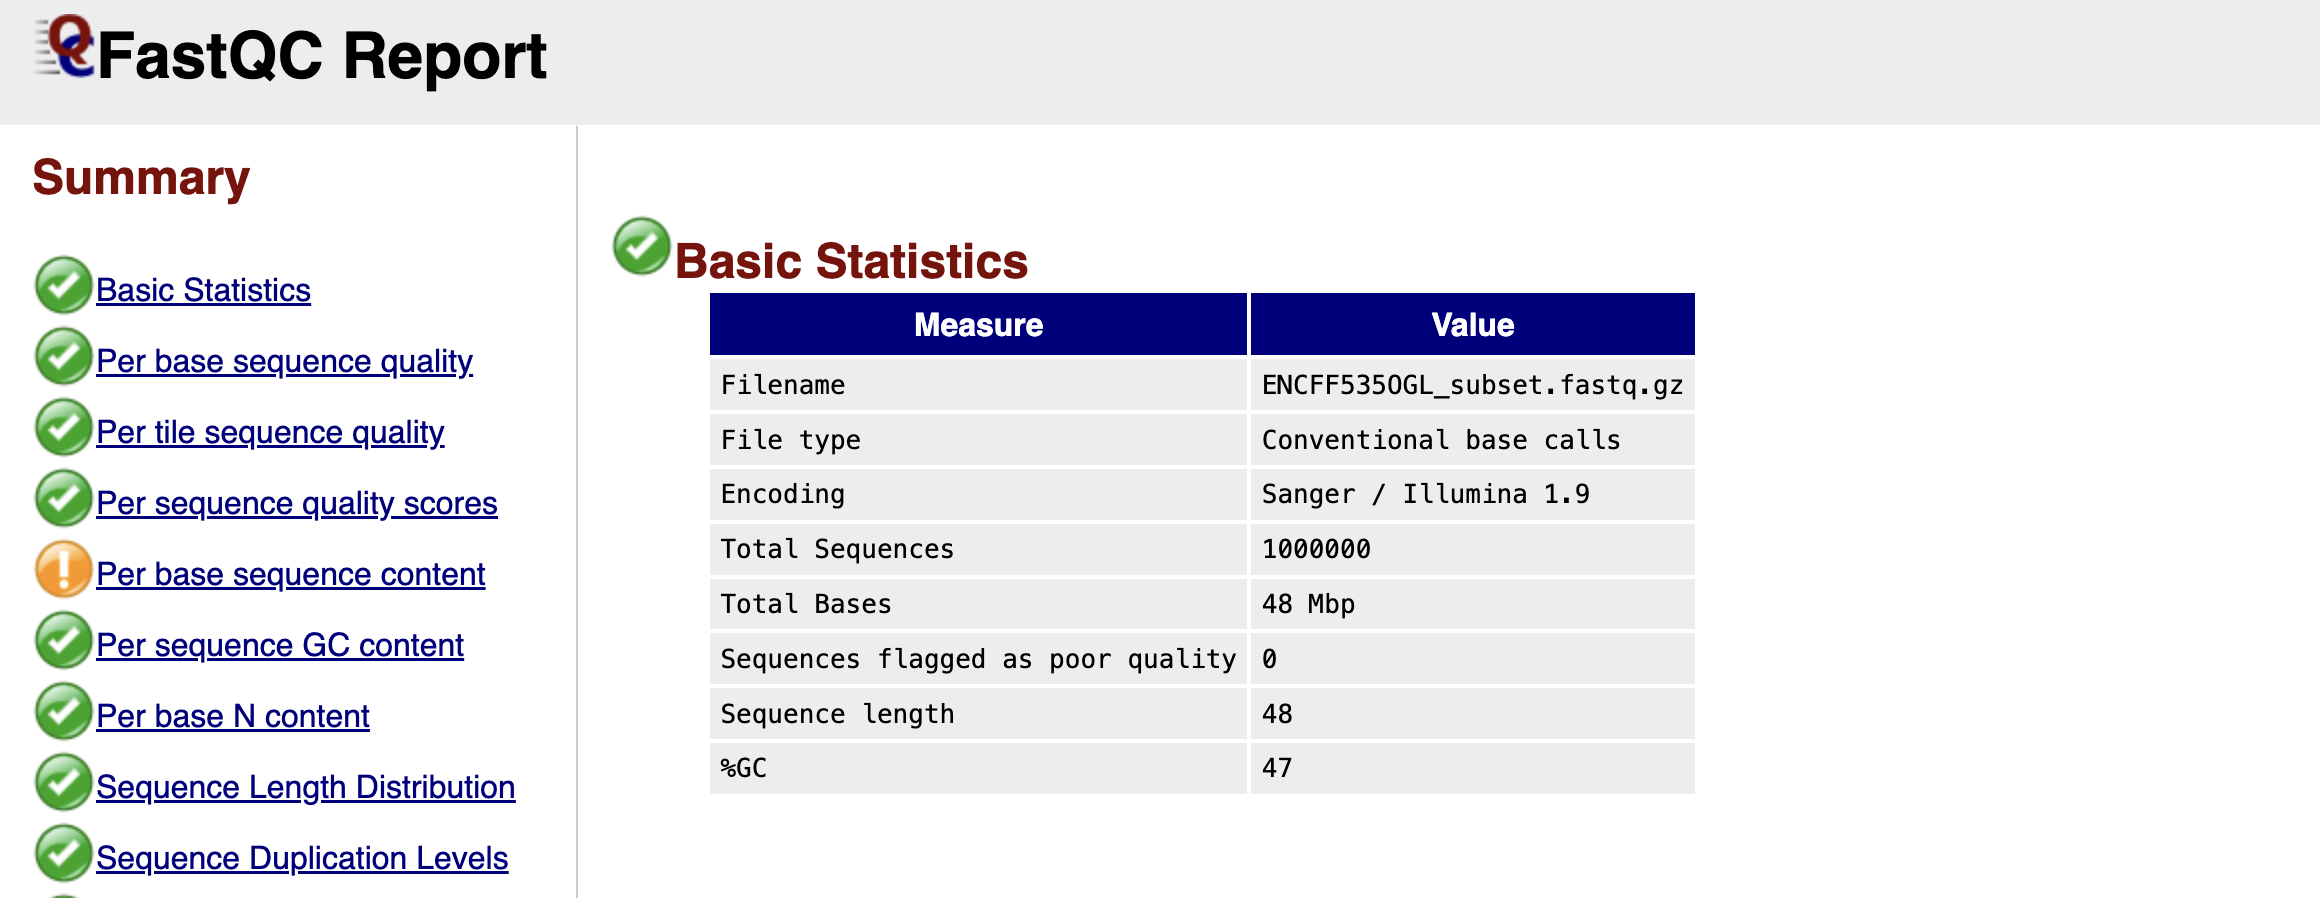This screenshot has height=898, width=2320.
Task: Click the Total Sequences cell
Action: click(x=978, y=549)
